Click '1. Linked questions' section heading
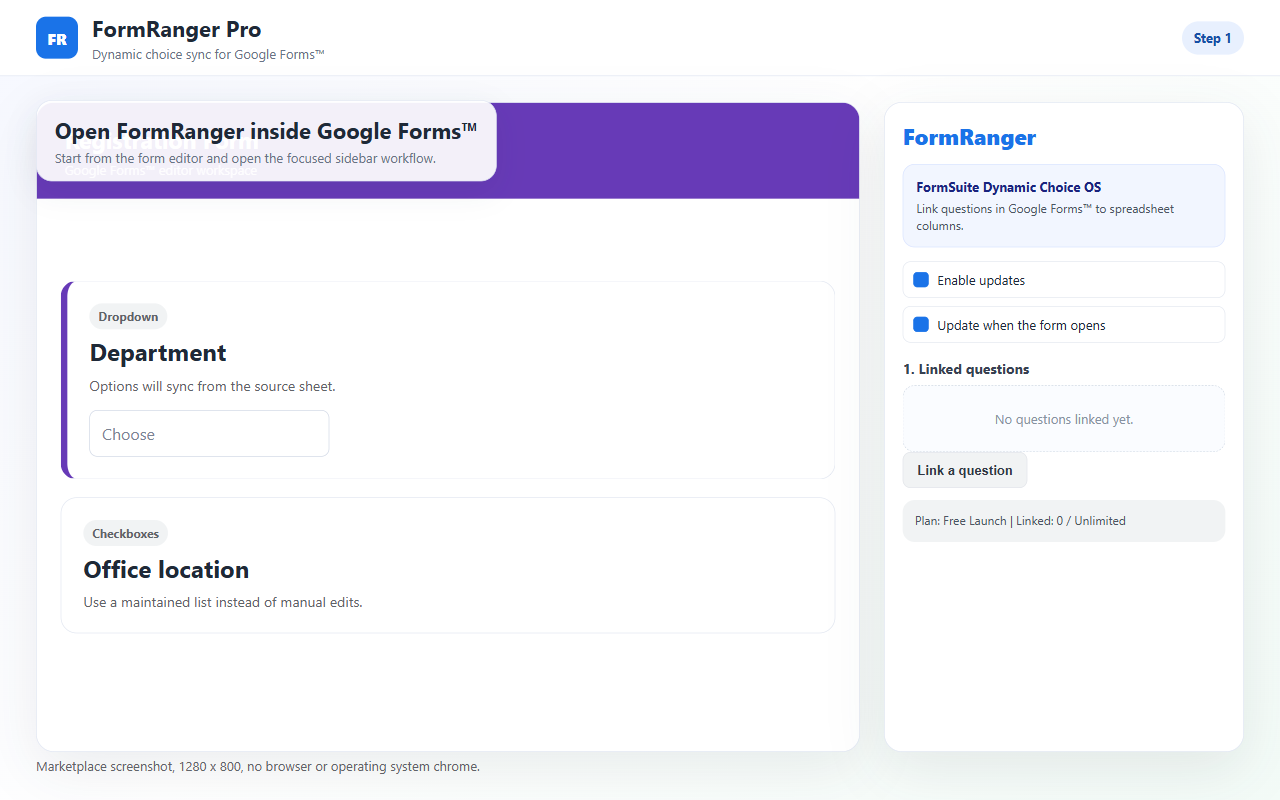Viewport: 1280px width, 800px height. pyautogui.click(x=966, y=369)
